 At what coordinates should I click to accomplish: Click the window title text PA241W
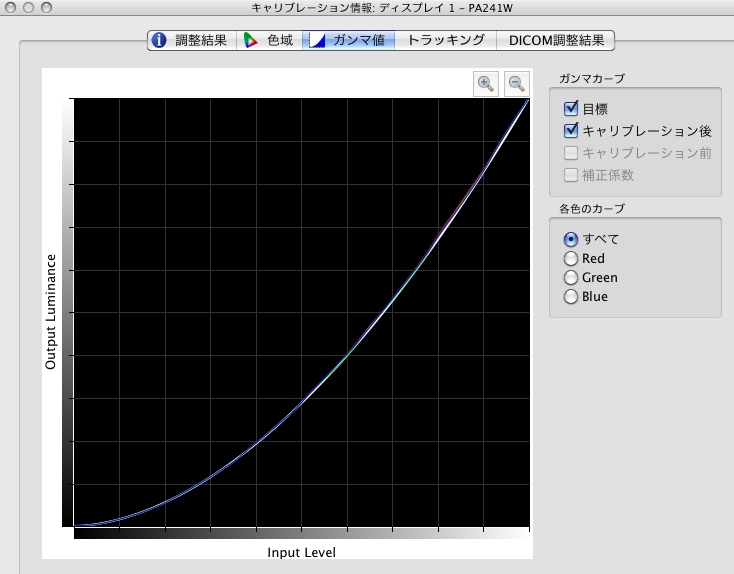[490, 8]
